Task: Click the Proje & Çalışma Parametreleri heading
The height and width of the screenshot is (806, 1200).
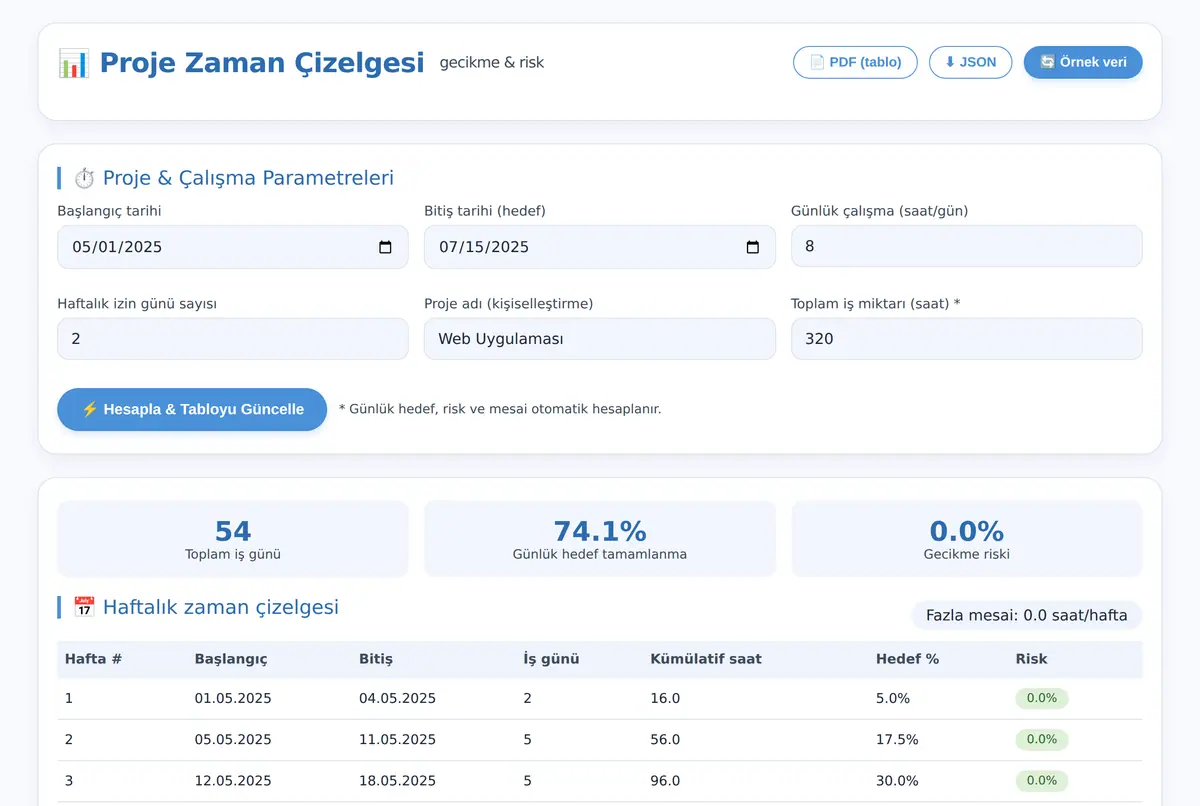Action: pos(248,178)
